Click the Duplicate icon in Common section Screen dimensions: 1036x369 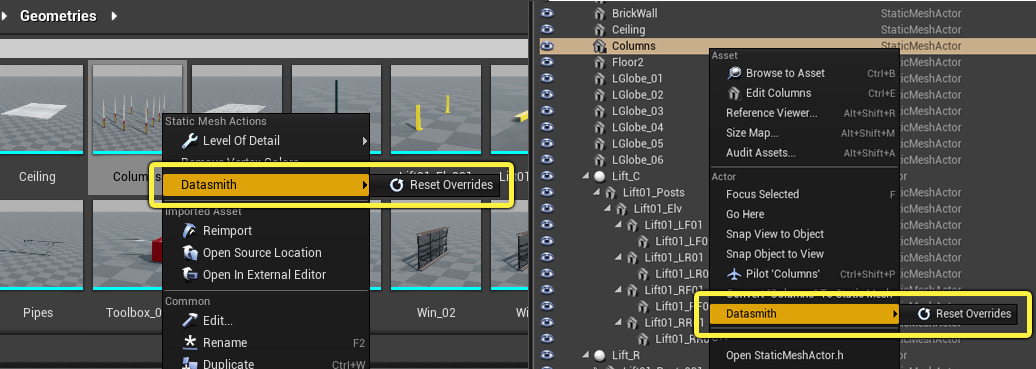190,364
